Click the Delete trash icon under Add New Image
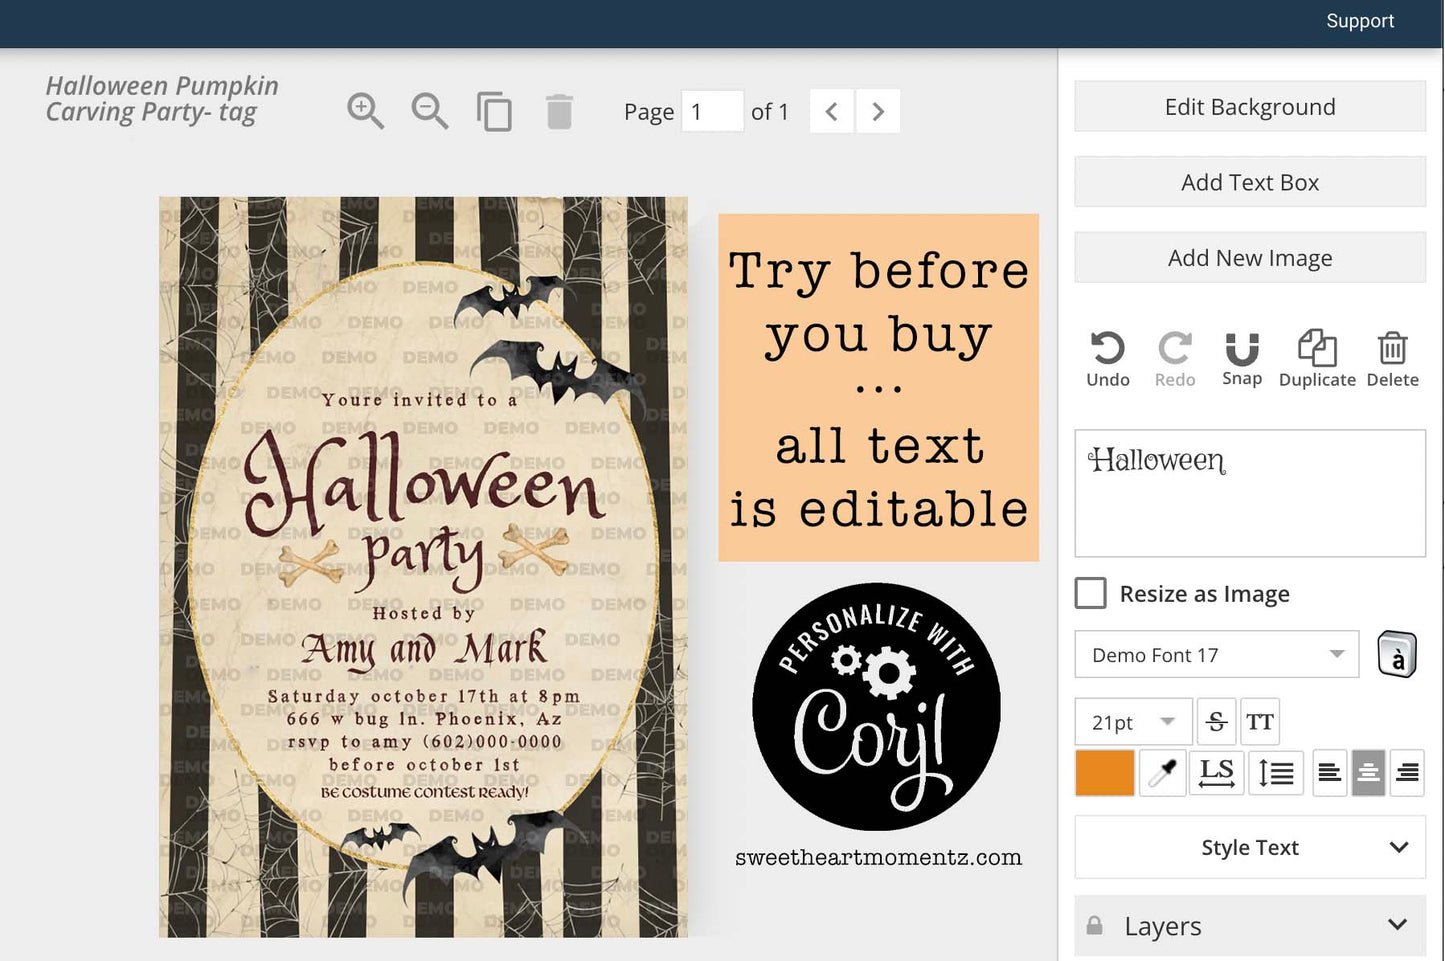This screenshot has width=1445, height=961. click(1392, 349)
